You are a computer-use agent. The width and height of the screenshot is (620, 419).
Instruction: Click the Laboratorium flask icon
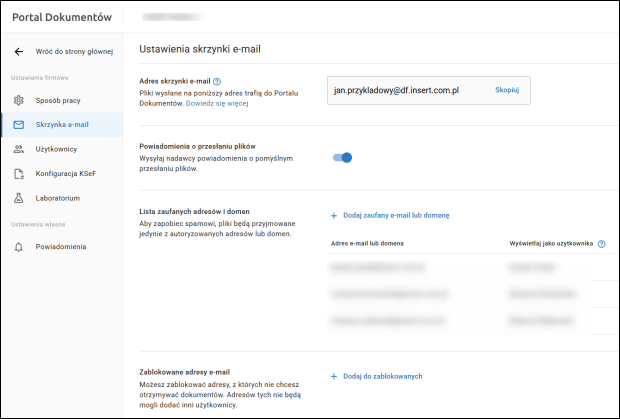(18, 198)
